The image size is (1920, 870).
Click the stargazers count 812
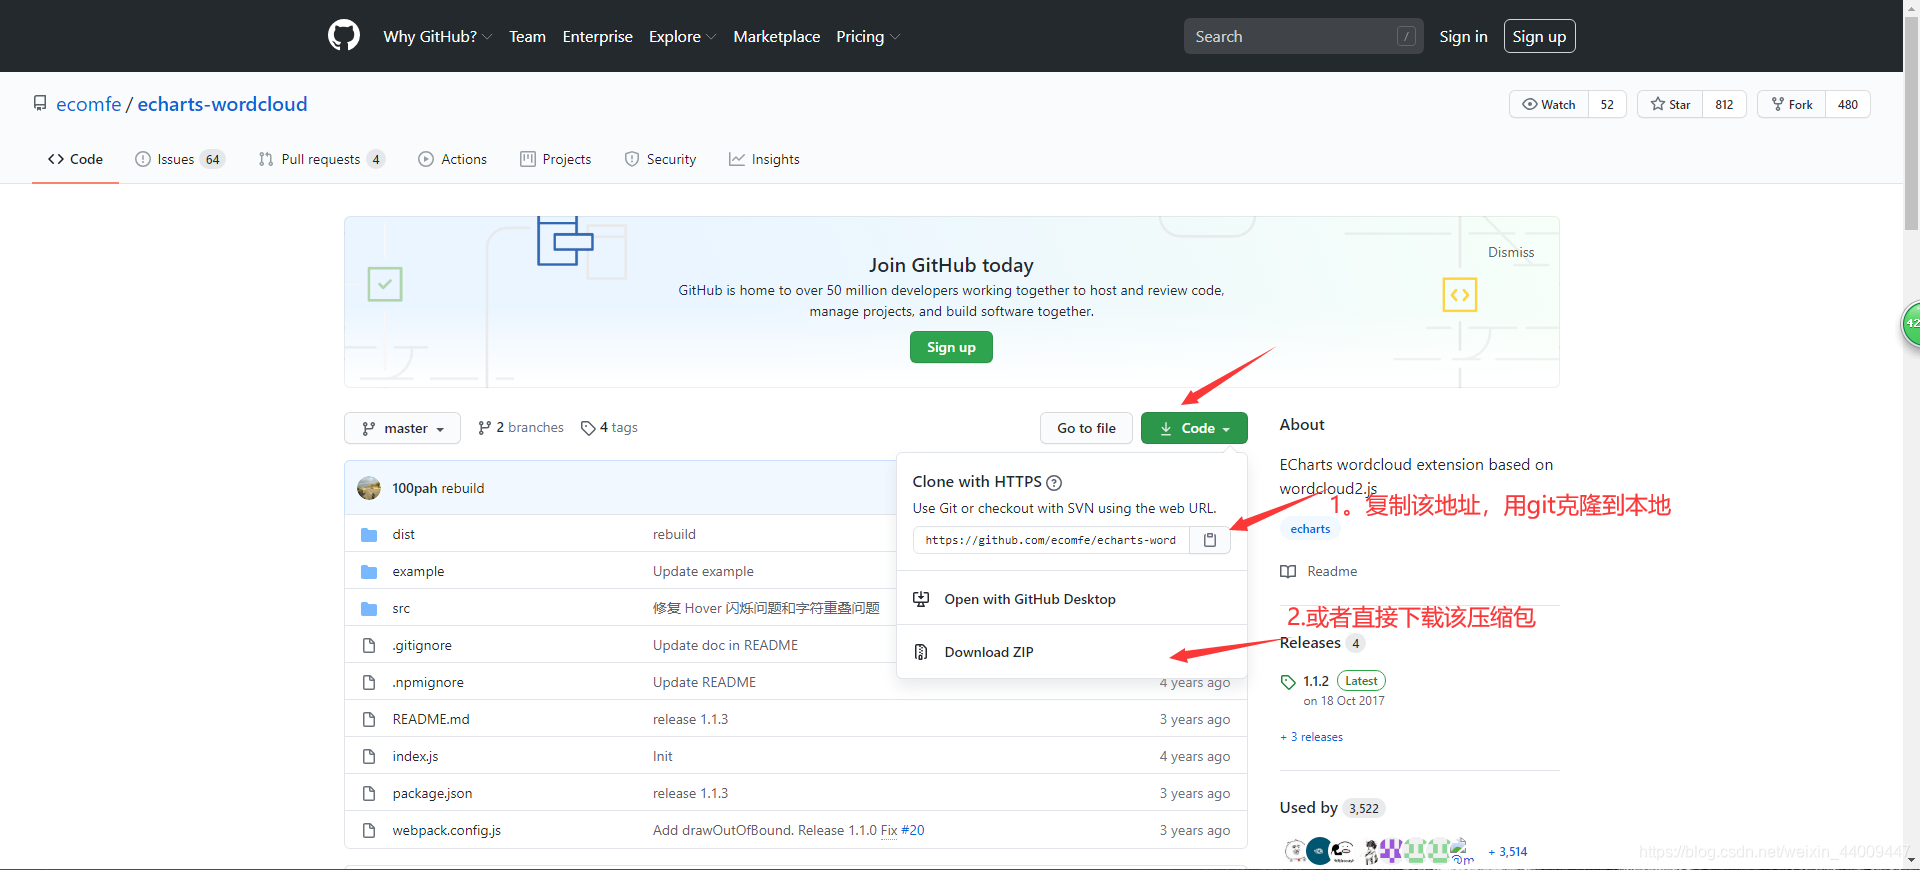pyautogui.click(x=1724, y=104)
